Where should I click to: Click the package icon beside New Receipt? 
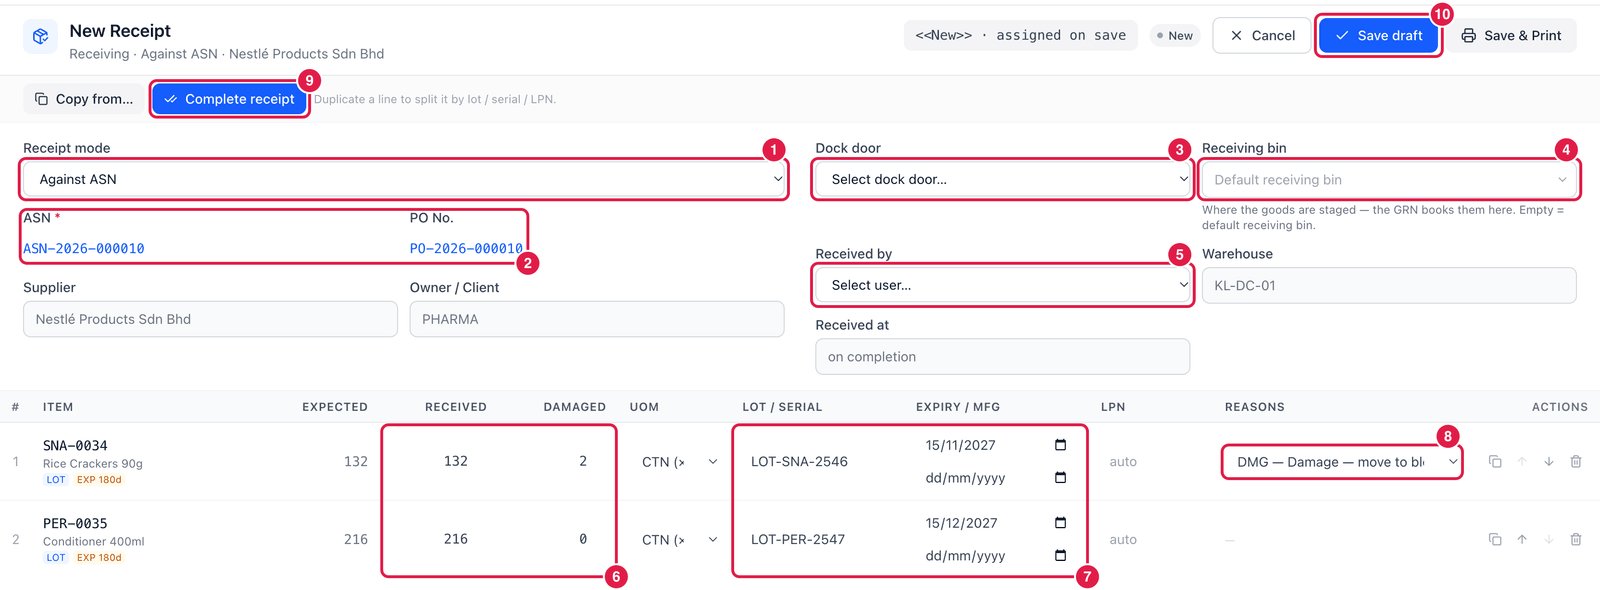click(x=40, y=36)
